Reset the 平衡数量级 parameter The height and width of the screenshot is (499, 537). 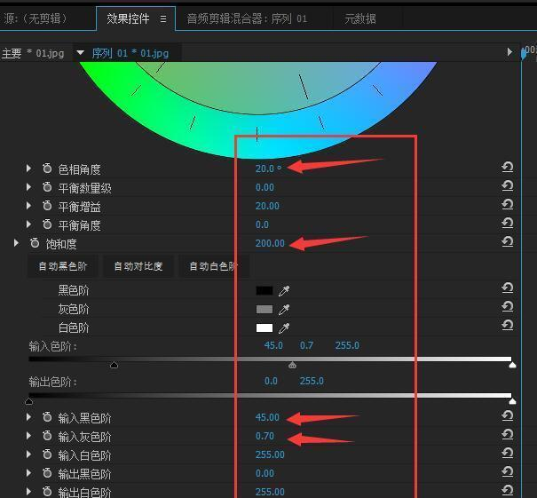(x=507, y=186)
